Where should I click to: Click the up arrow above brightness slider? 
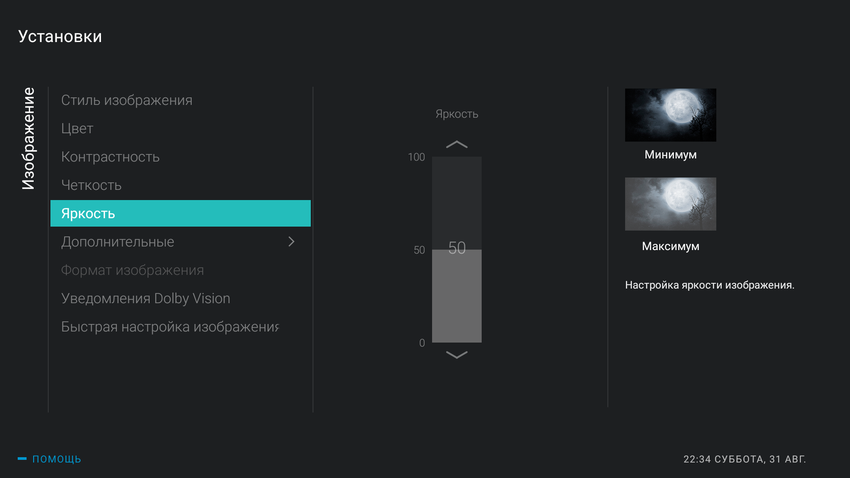456,144
